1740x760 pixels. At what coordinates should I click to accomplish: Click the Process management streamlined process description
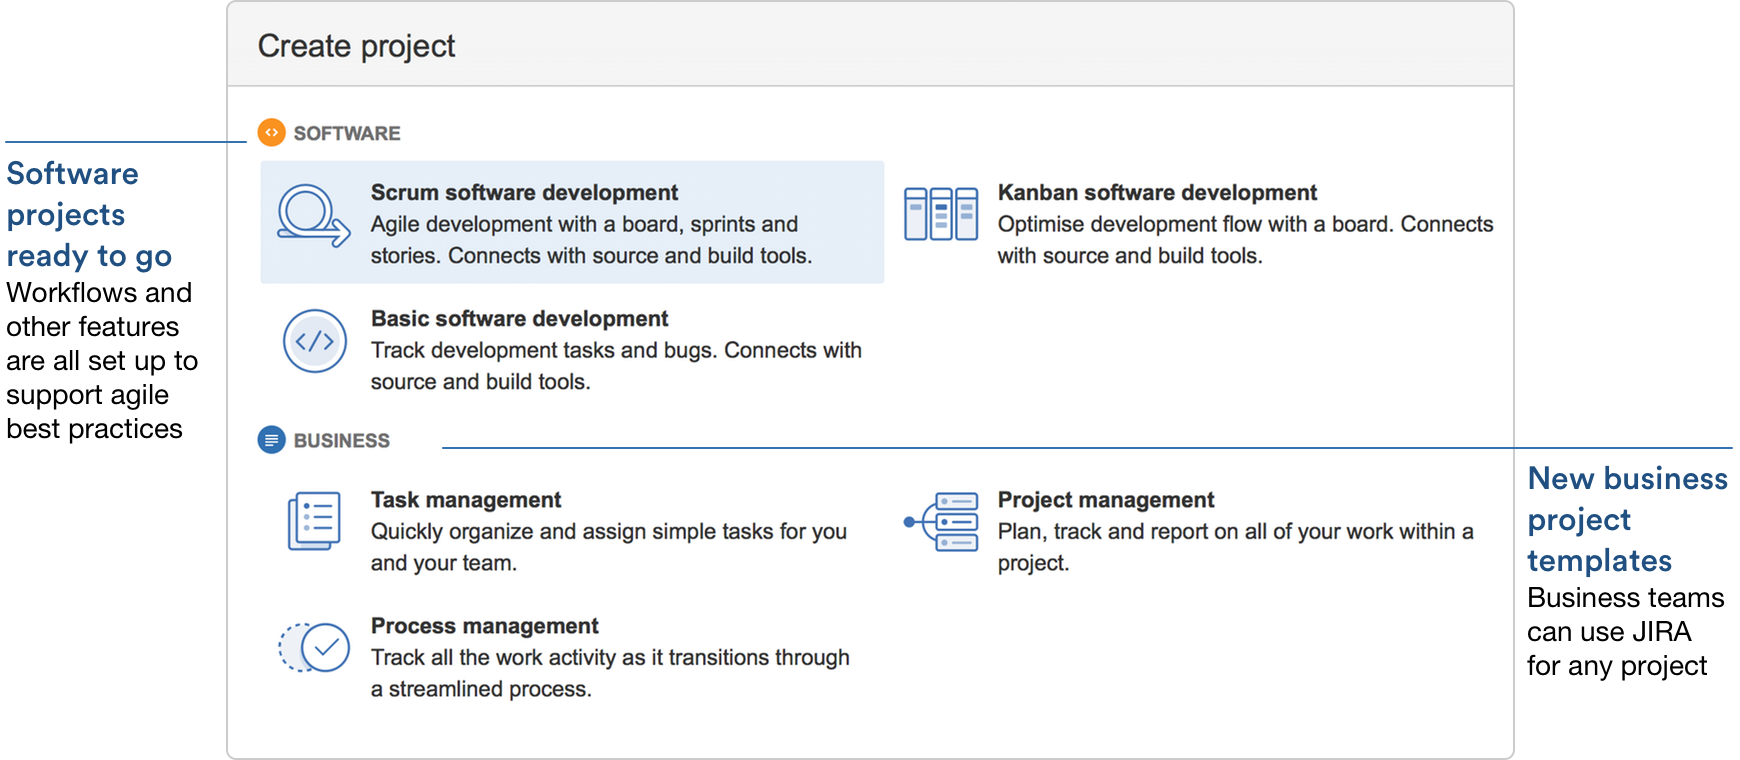[x=609, y=673]
